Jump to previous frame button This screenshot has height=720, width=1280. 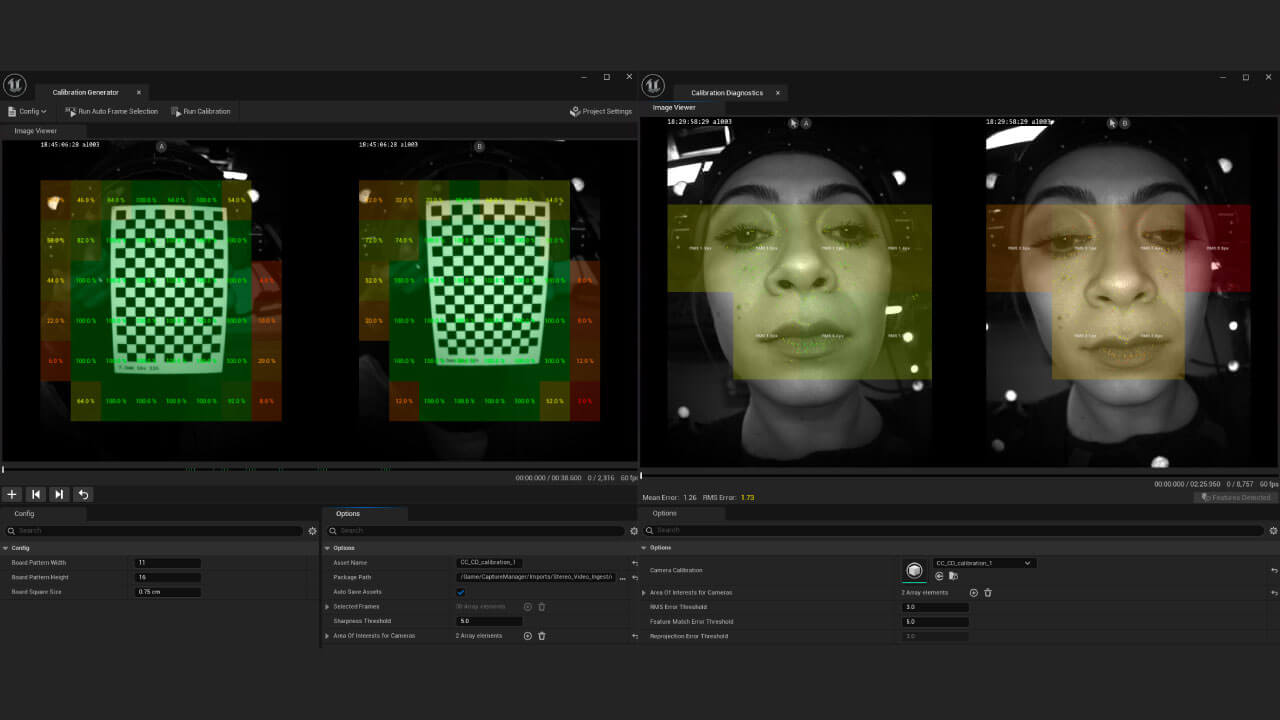[36, 494]
